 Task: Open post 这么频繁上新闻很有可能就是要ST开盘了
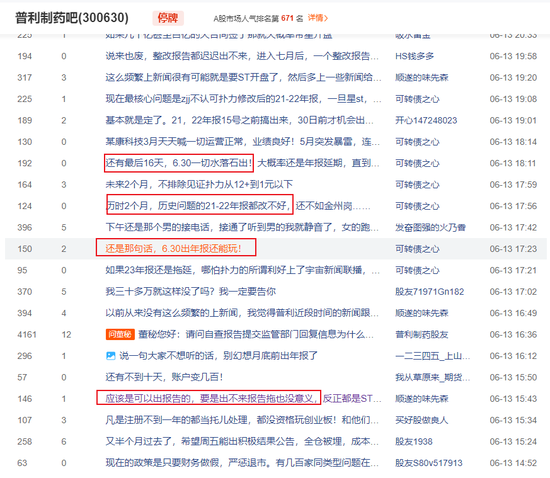[x=243, y=78]
